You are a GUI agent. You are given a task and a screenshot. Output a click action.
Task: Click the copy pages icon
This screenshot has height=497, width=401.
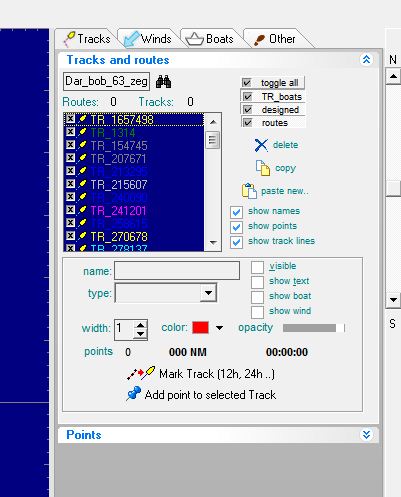263,168
